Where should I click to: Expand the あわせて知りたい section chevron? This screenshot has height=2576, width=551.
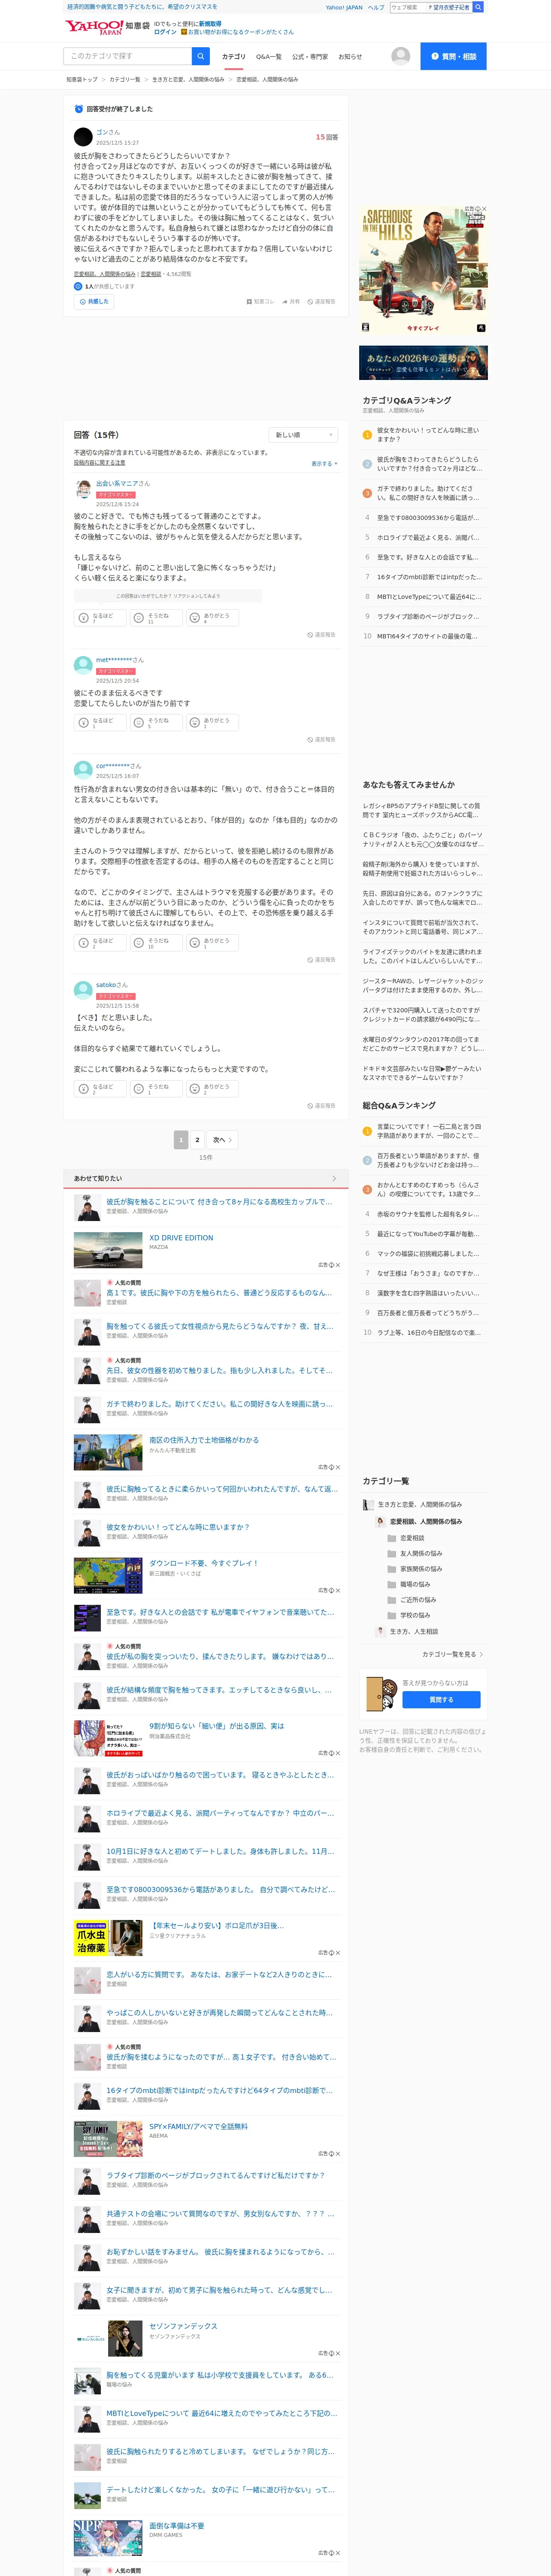pos(334,1178)
